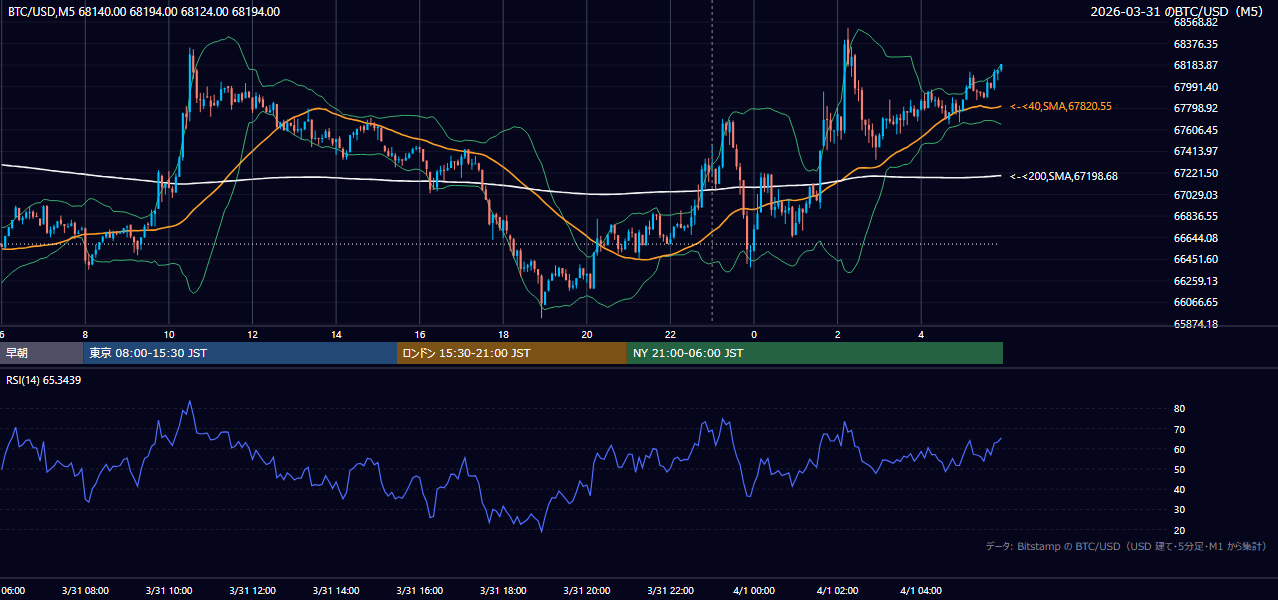Viewport: 1278px width, 600px height.
Task: Click the 3/31 20:00 date label
Action: point(587,591)
